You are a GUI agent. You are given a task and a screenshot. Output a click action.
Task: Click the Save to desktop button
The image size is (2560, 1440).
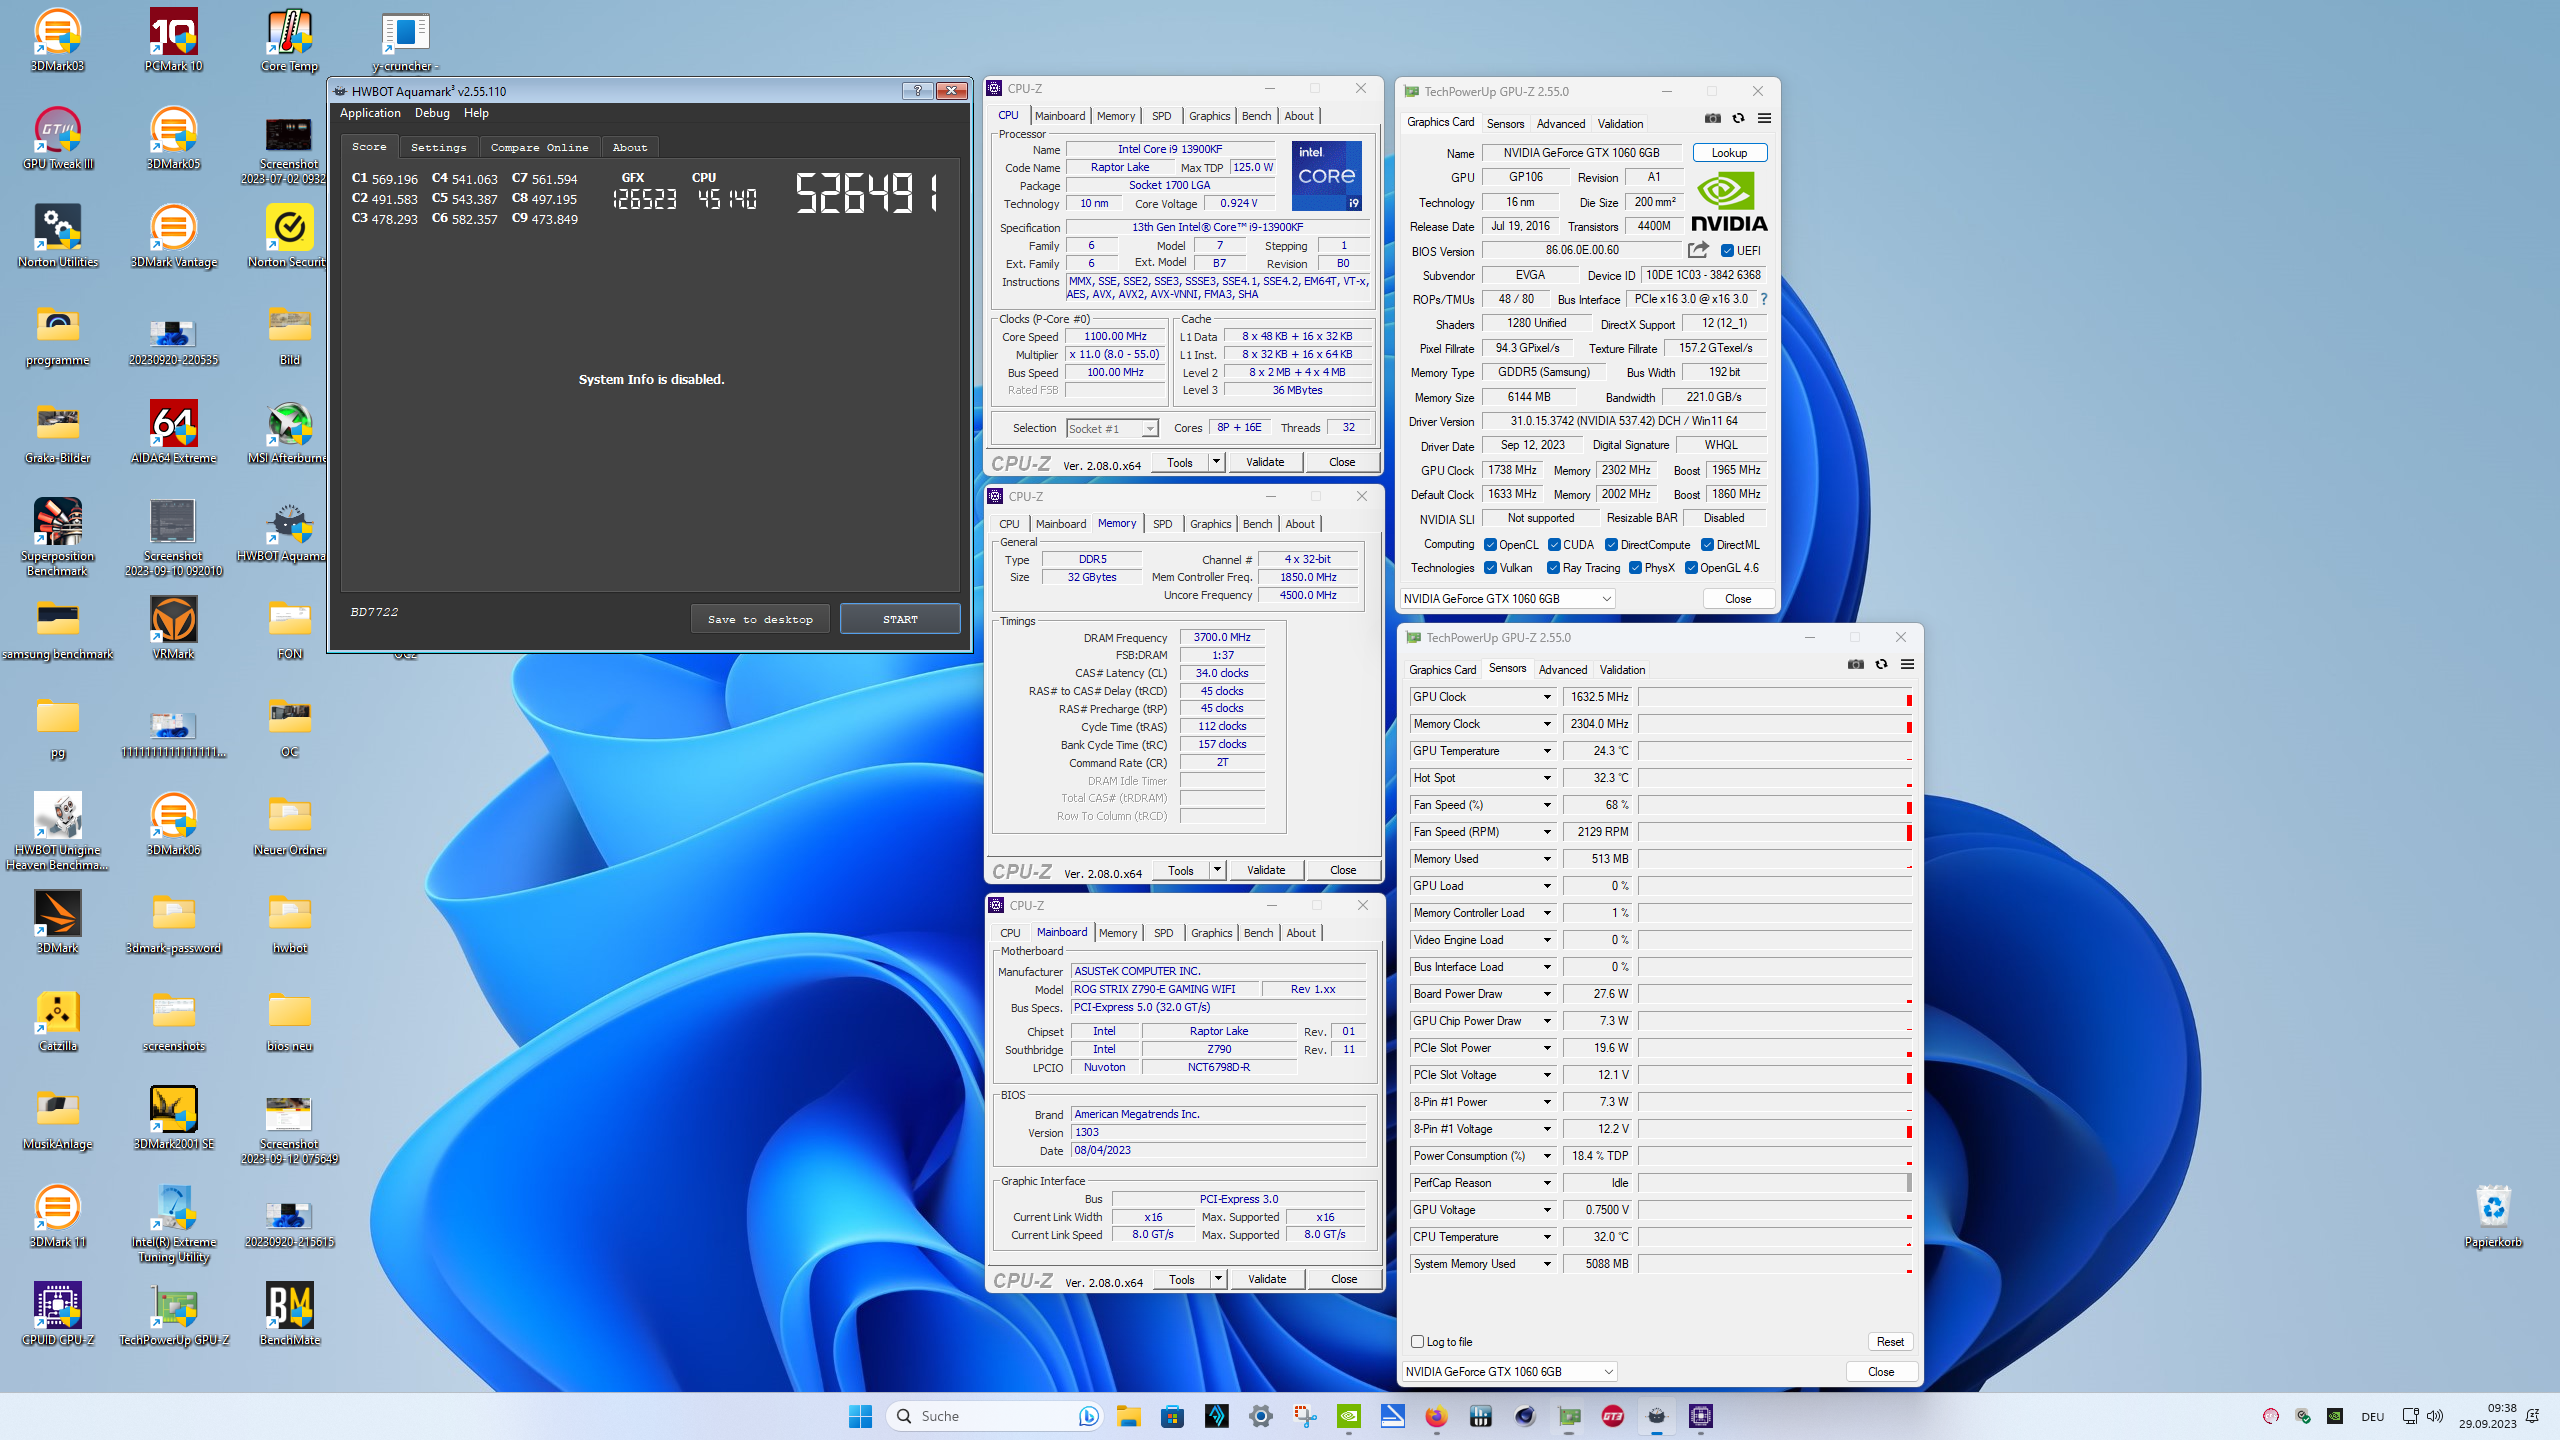(x=760, y=619)
